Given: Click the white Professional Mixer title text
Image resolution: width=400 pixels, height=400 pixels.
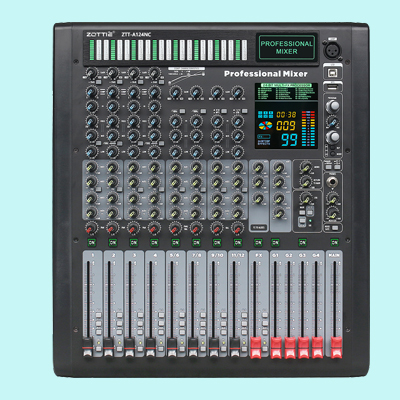Looking at the screenshot, I should (266, 74).
